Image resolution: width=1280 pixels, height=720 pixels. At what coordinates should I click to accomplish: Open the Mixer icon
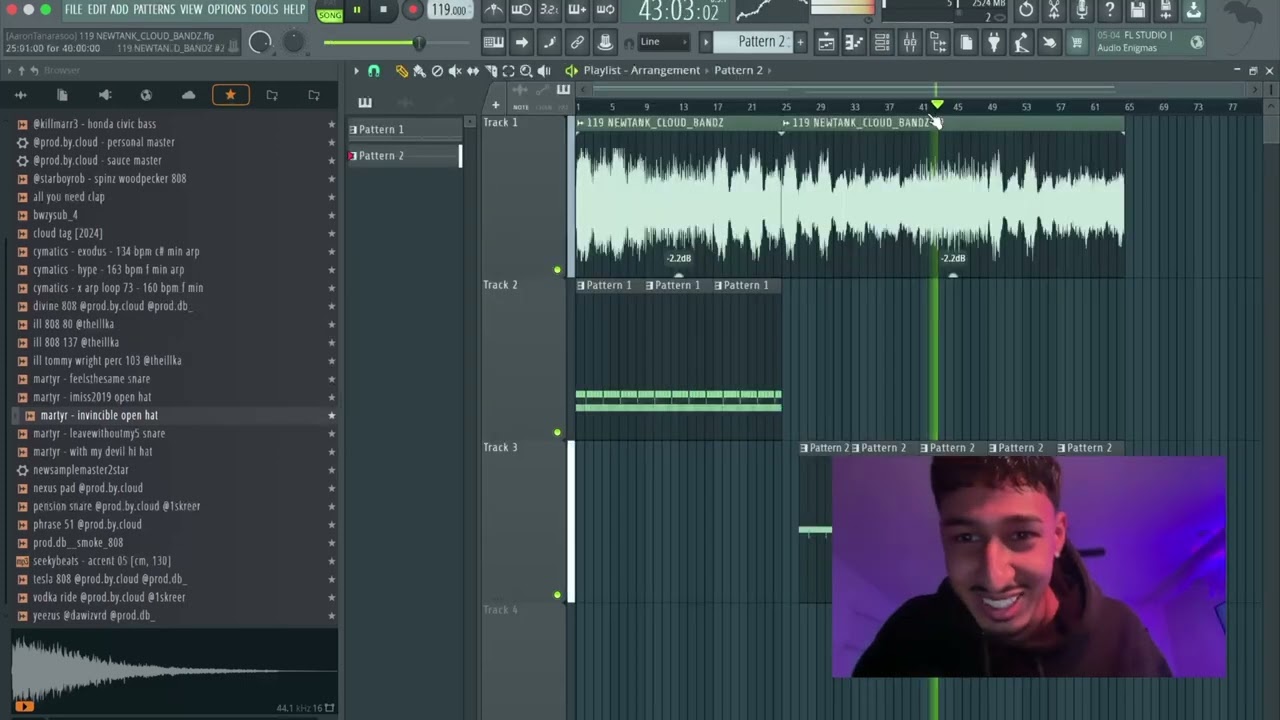(x=910, y=42)
